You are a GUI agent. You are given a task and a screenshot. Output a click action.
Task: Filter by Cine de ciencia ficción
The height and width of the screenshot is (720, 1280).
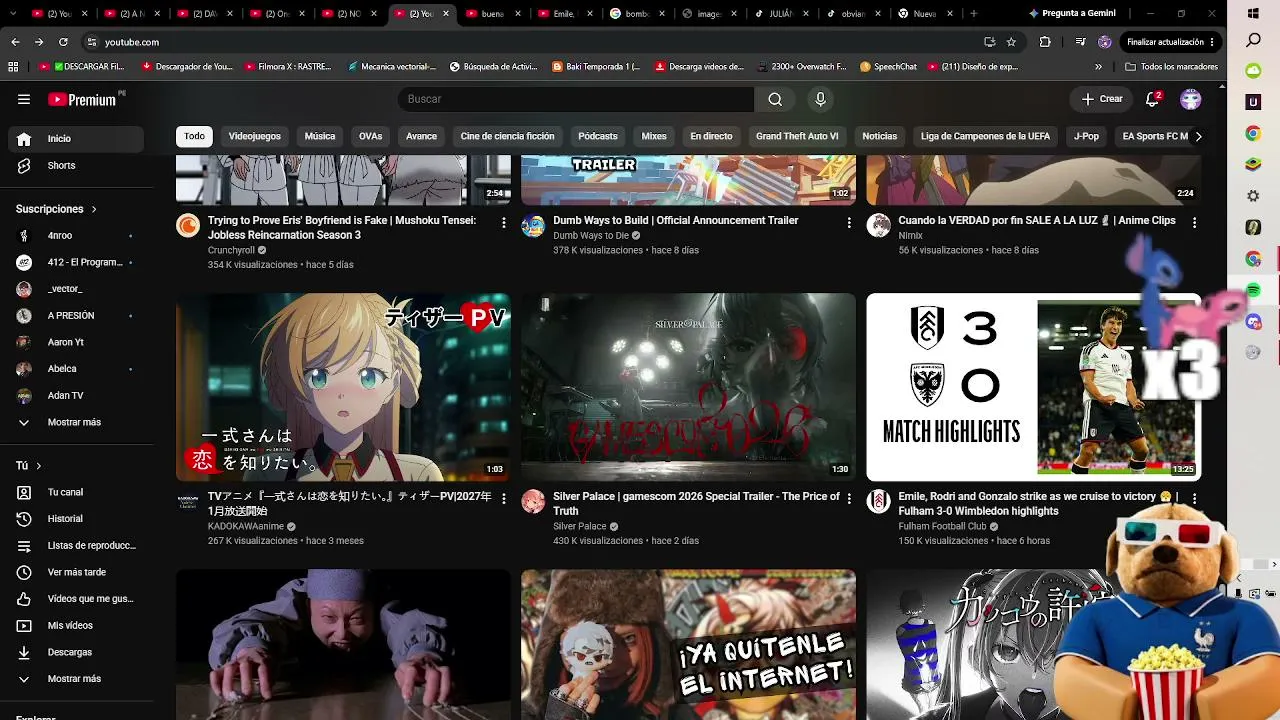507,136
